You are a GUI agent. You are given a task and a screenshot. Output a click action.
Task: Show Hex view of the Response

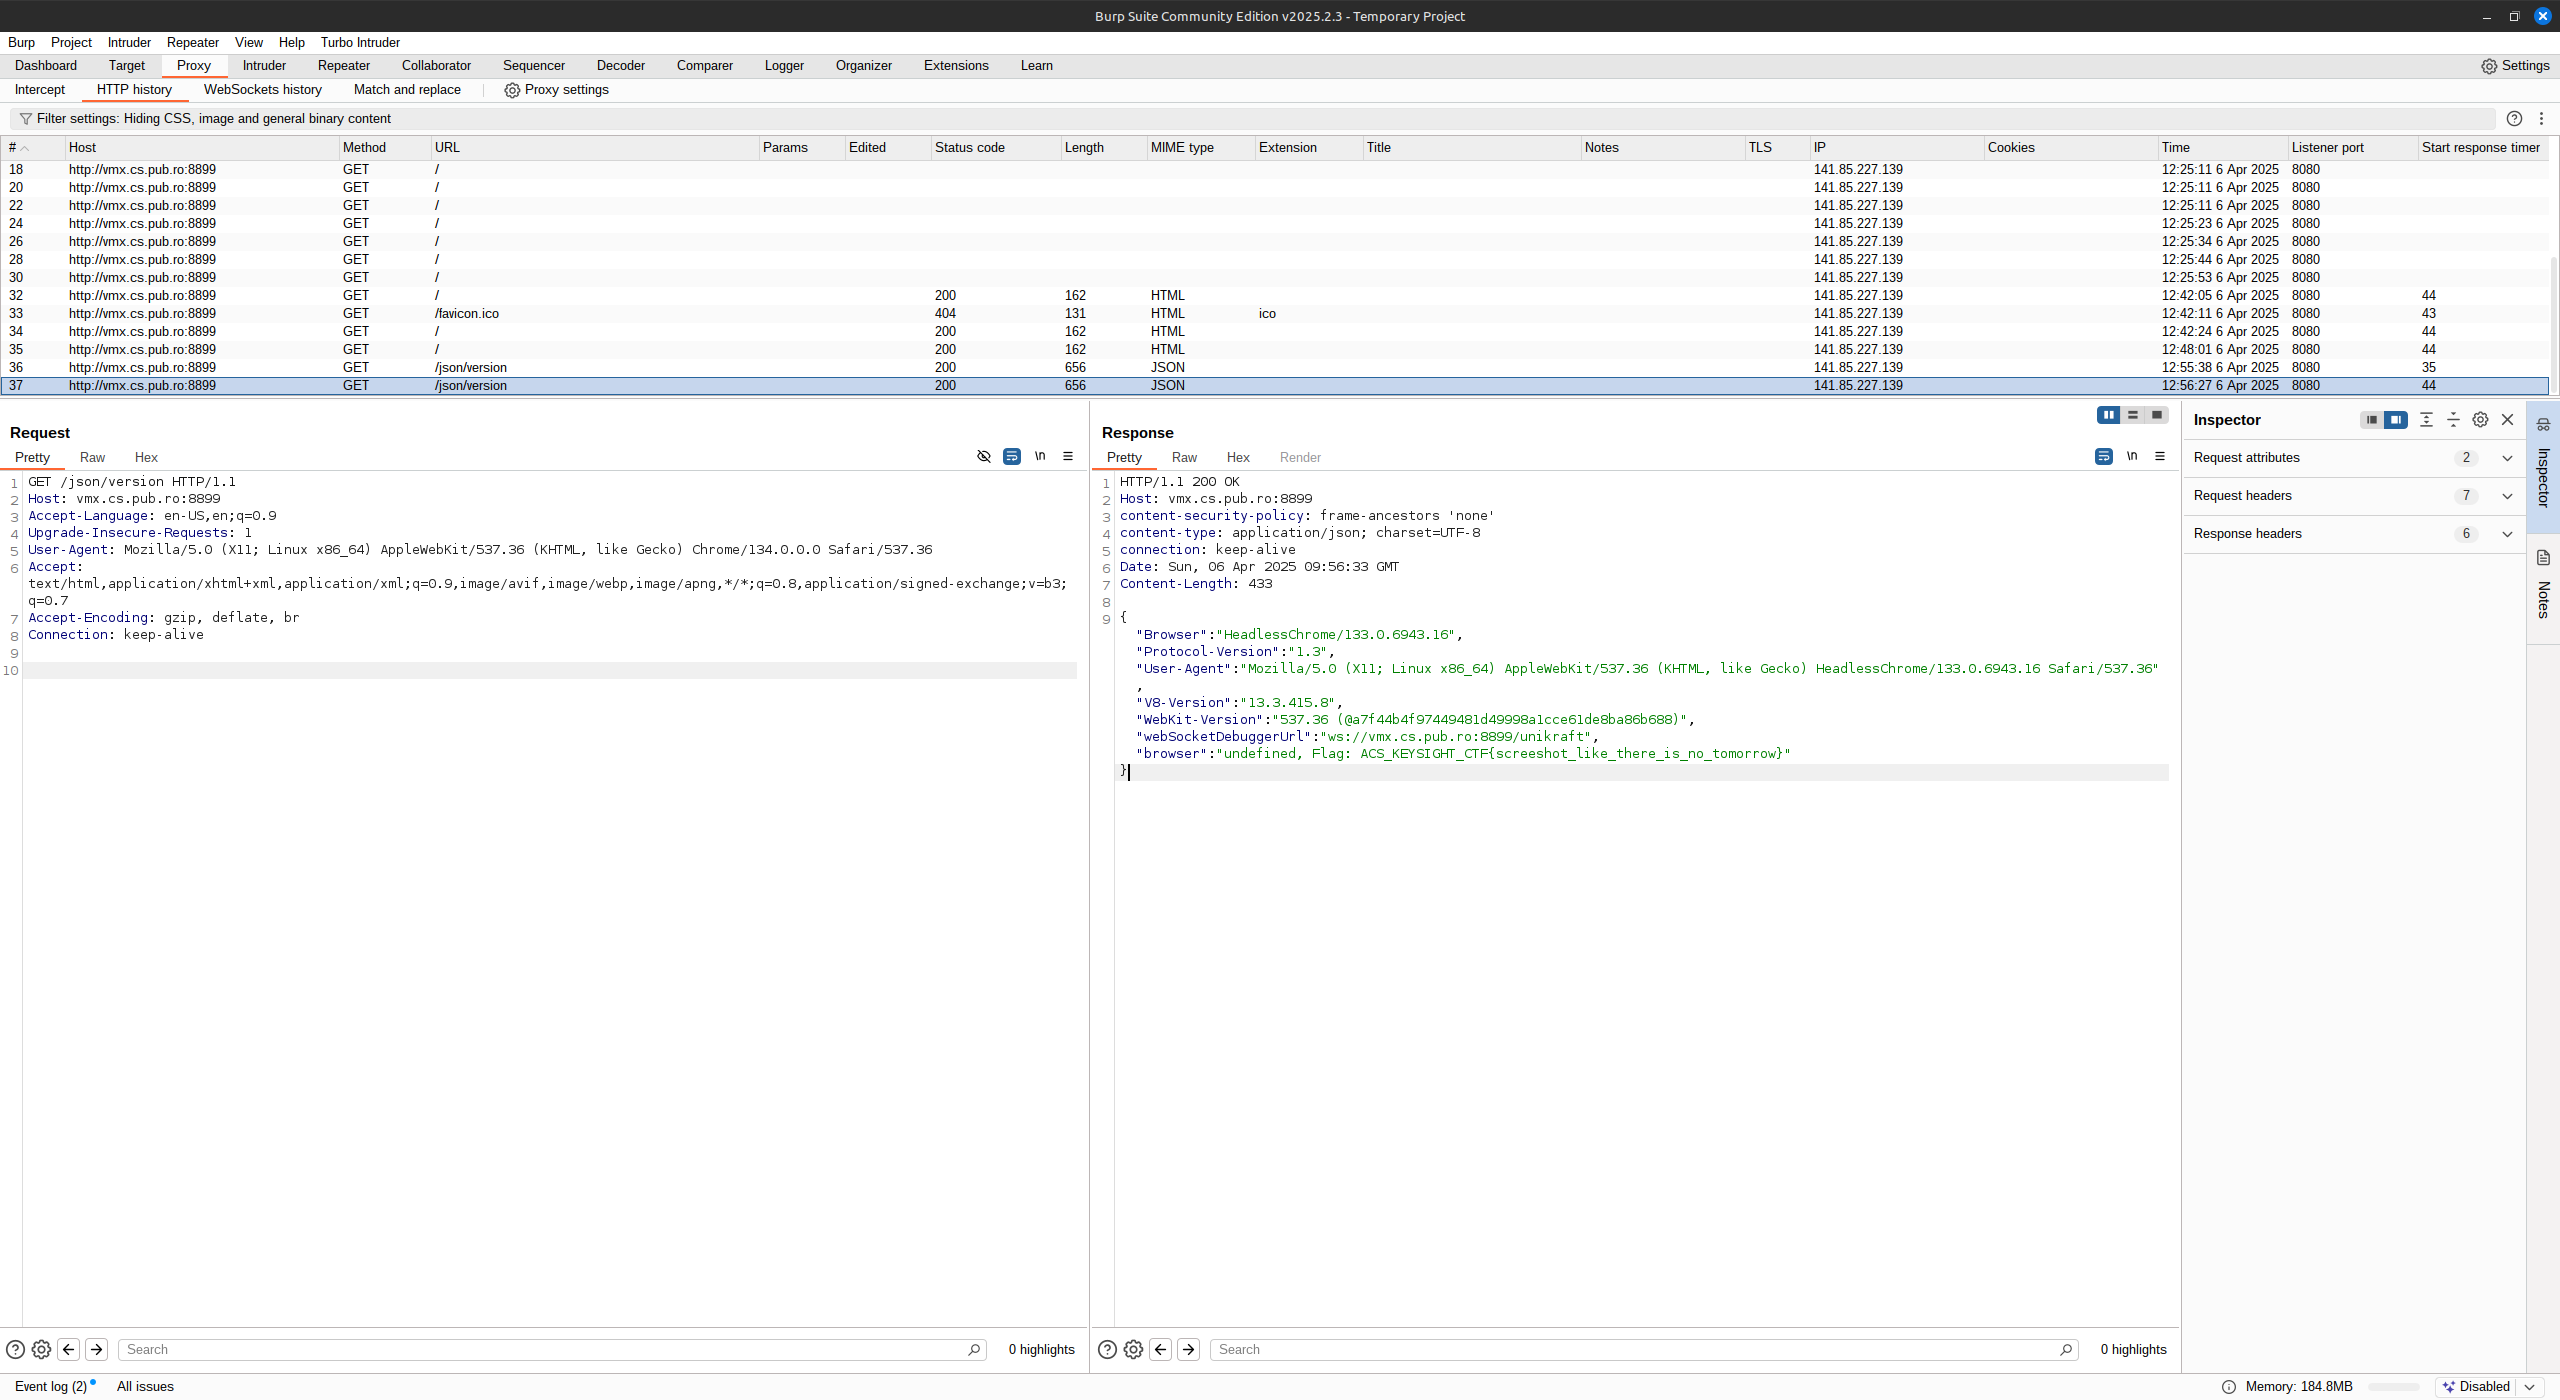pyautogui.click(x=1238, y=458)
